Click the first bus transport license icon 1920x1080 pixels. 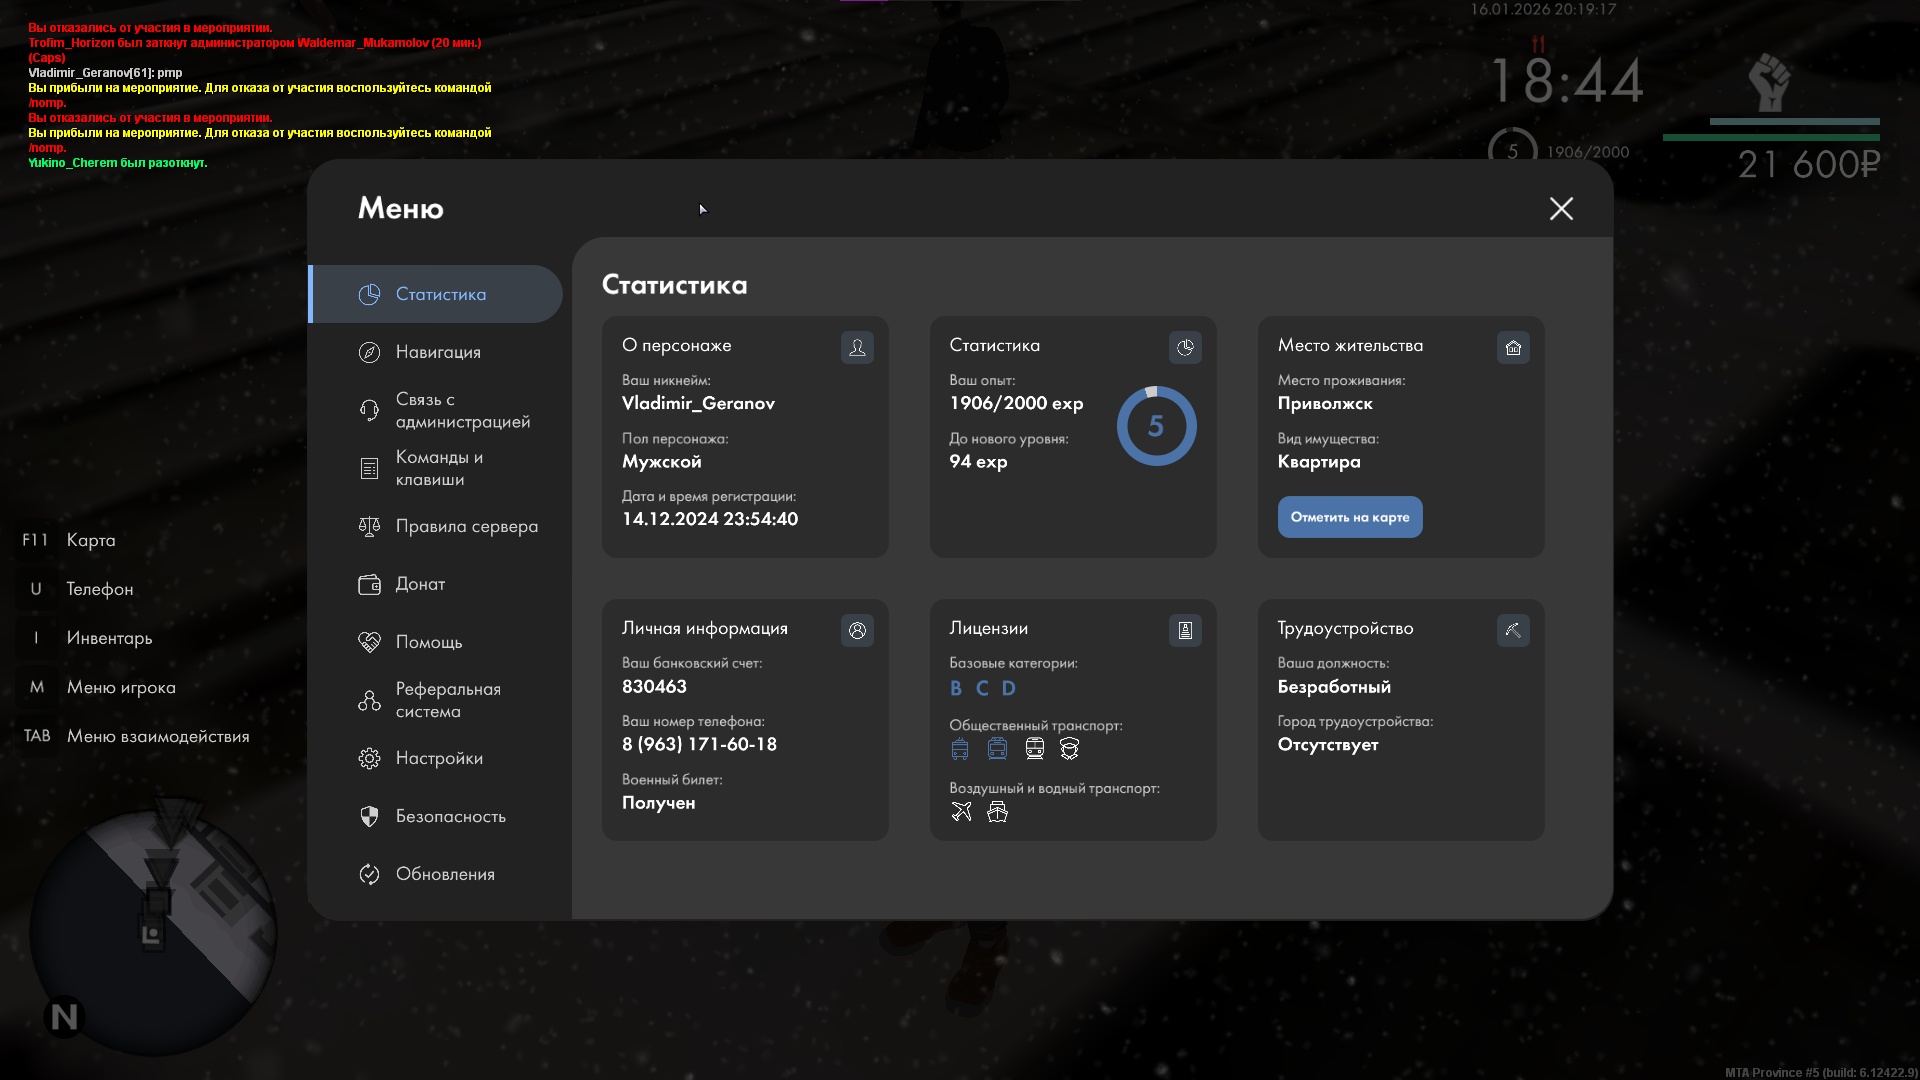(960, 749)
